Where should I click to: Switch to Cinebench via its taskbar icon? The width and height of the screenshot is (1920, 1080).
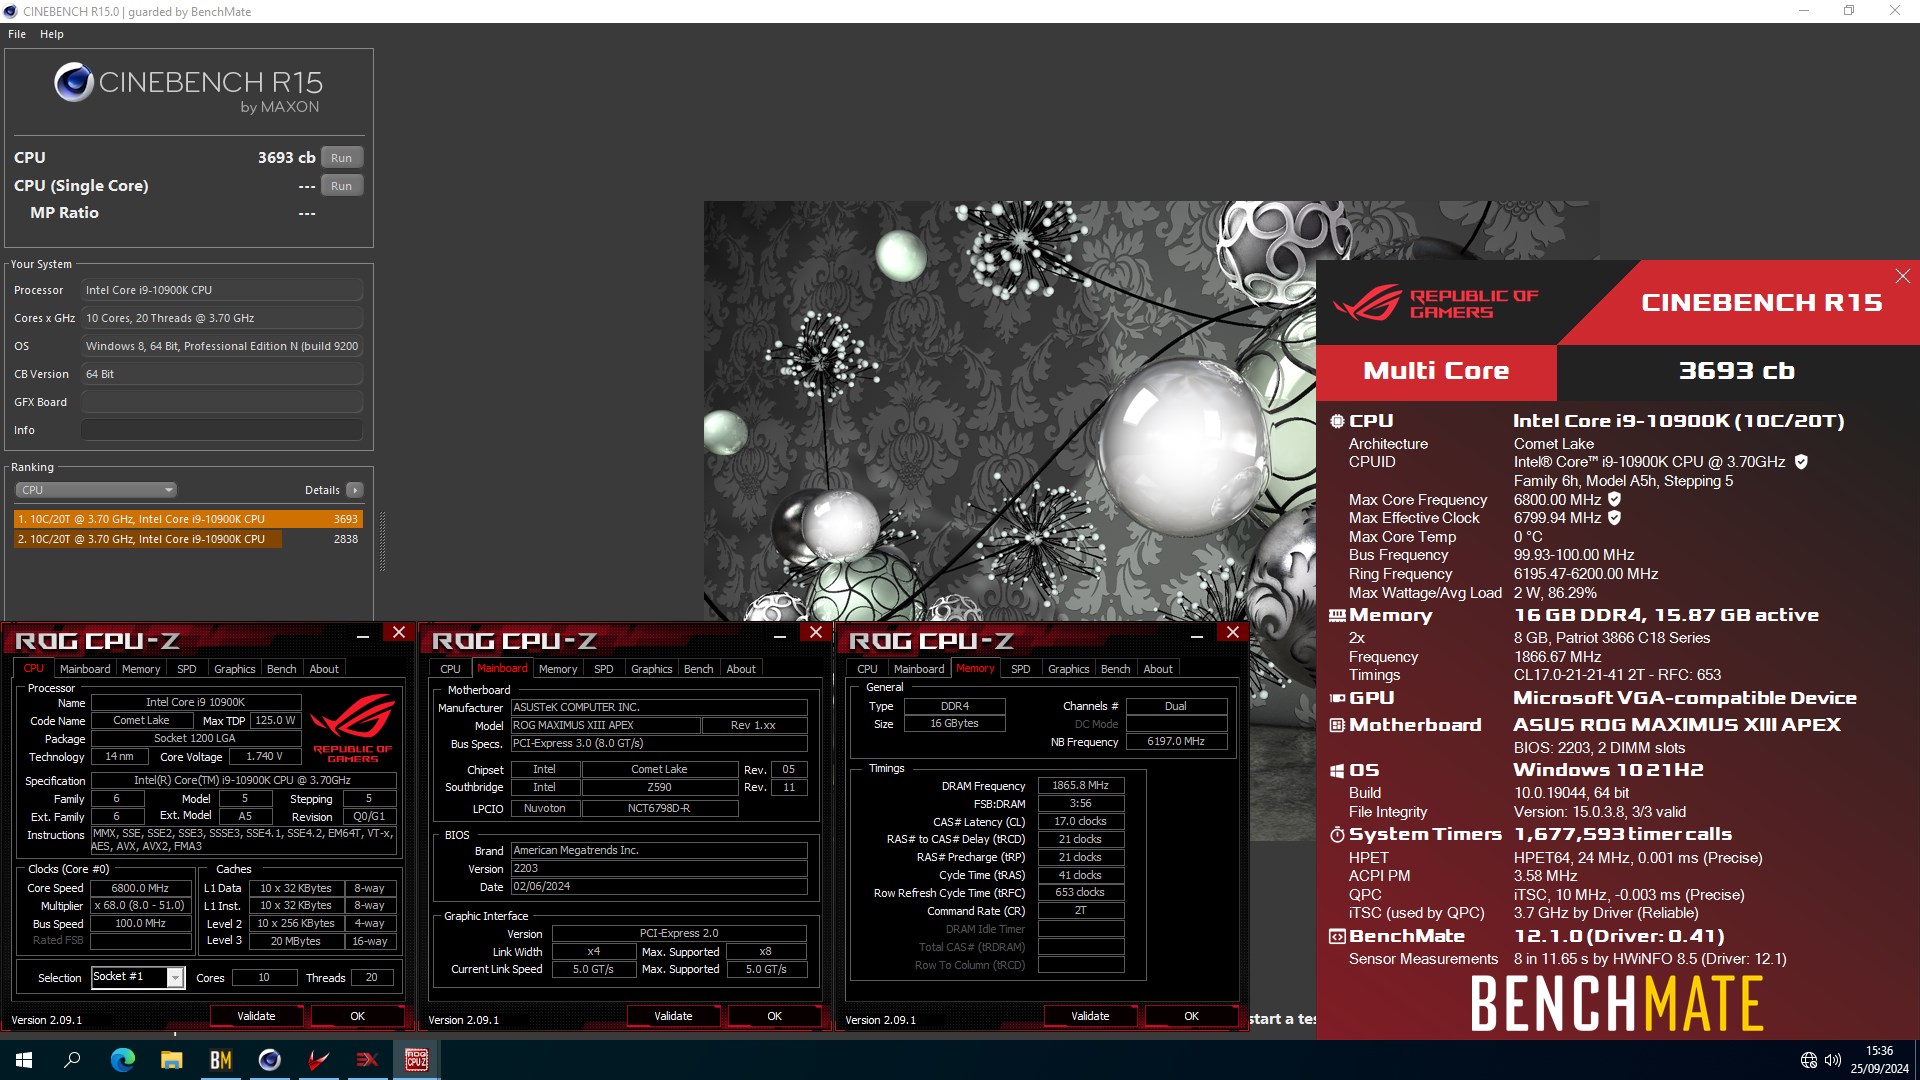tap(269, 1060)
